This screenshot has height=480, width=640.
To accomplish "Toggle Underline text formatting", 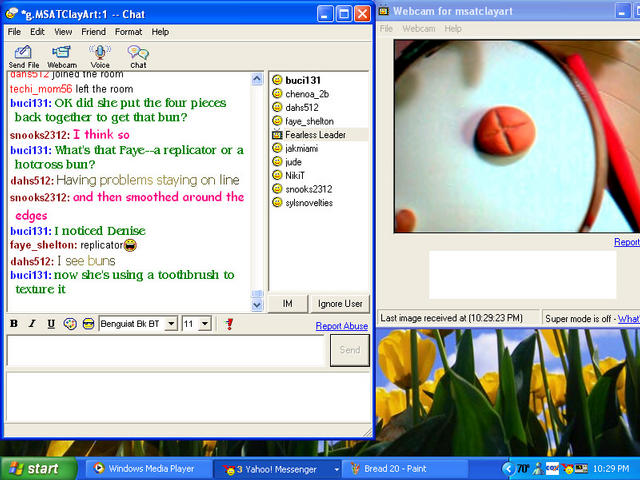I will click(51, 324).
